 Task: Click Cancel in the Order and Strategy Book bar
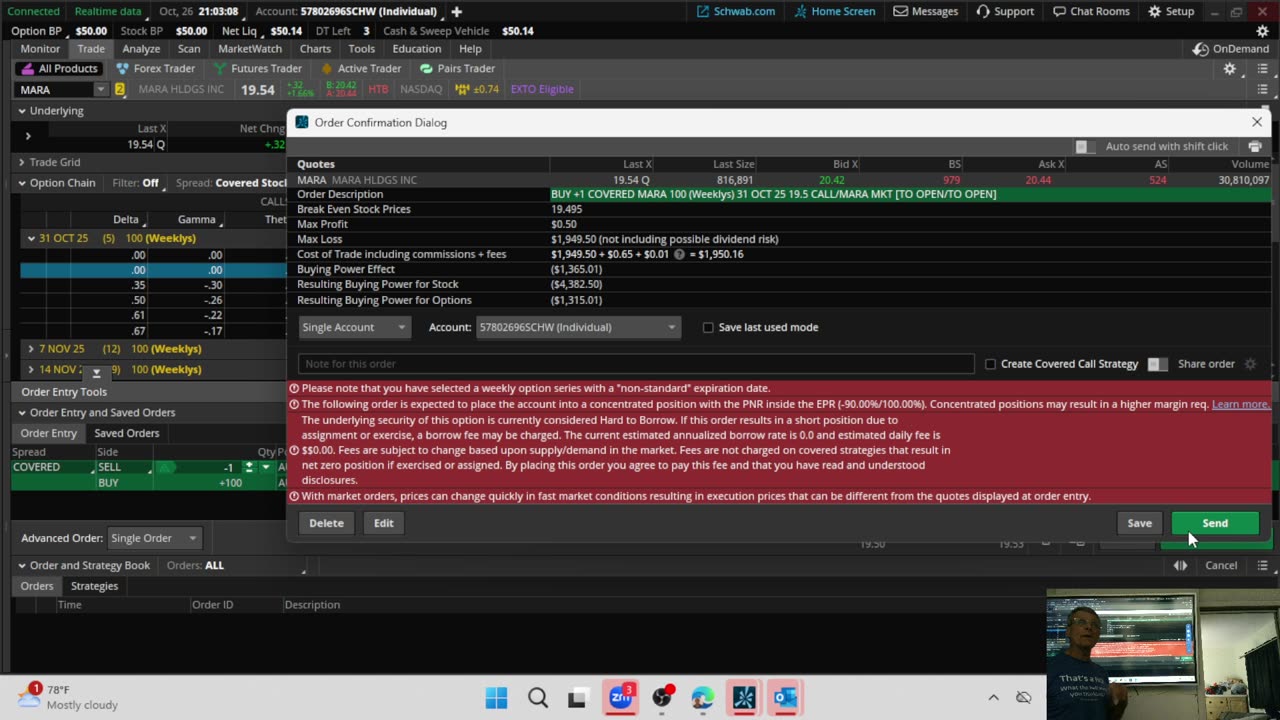1221,565
